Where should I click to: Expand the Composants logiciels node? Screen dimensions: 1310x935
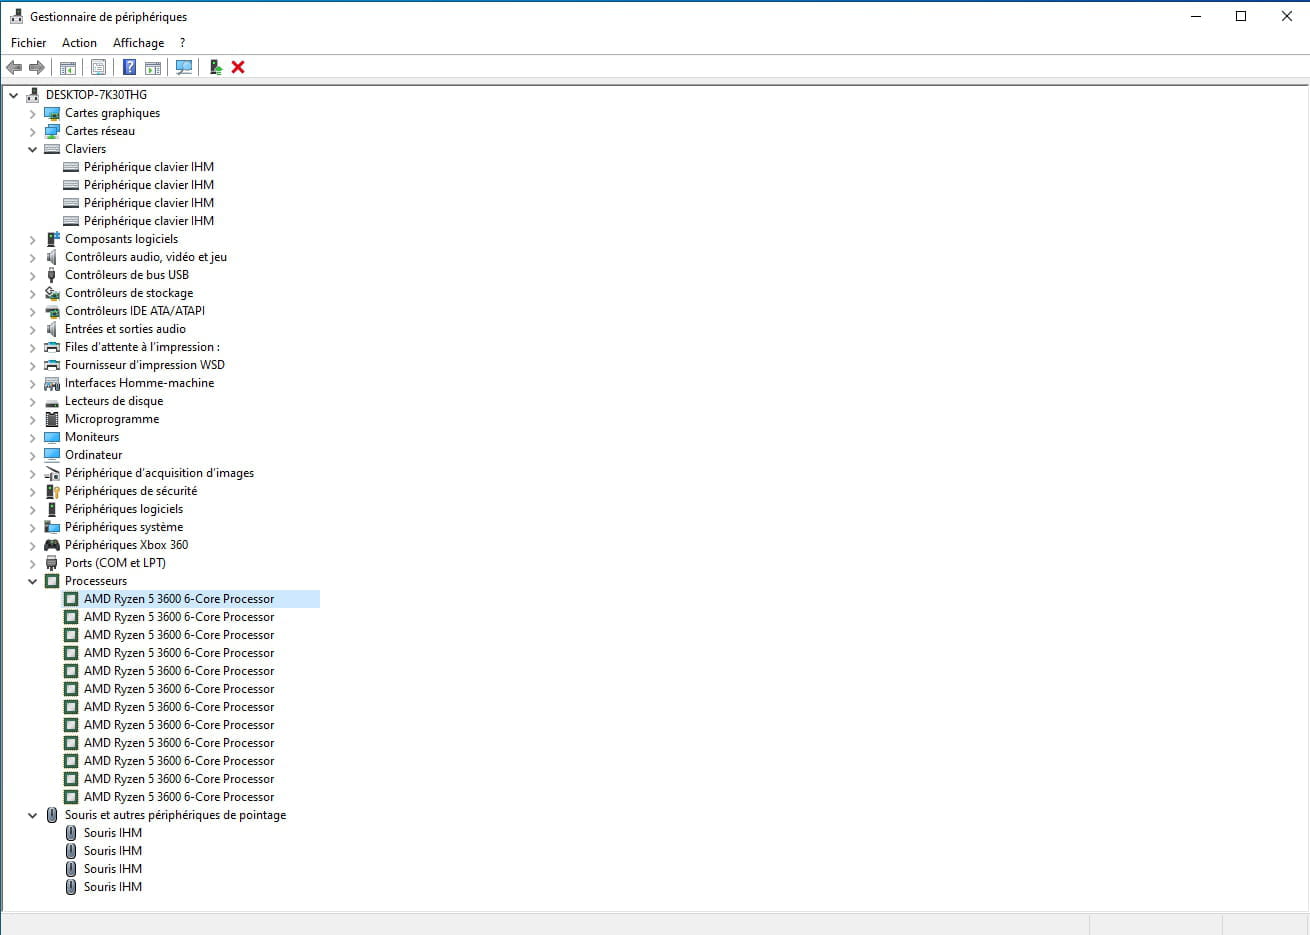(32, 239)
